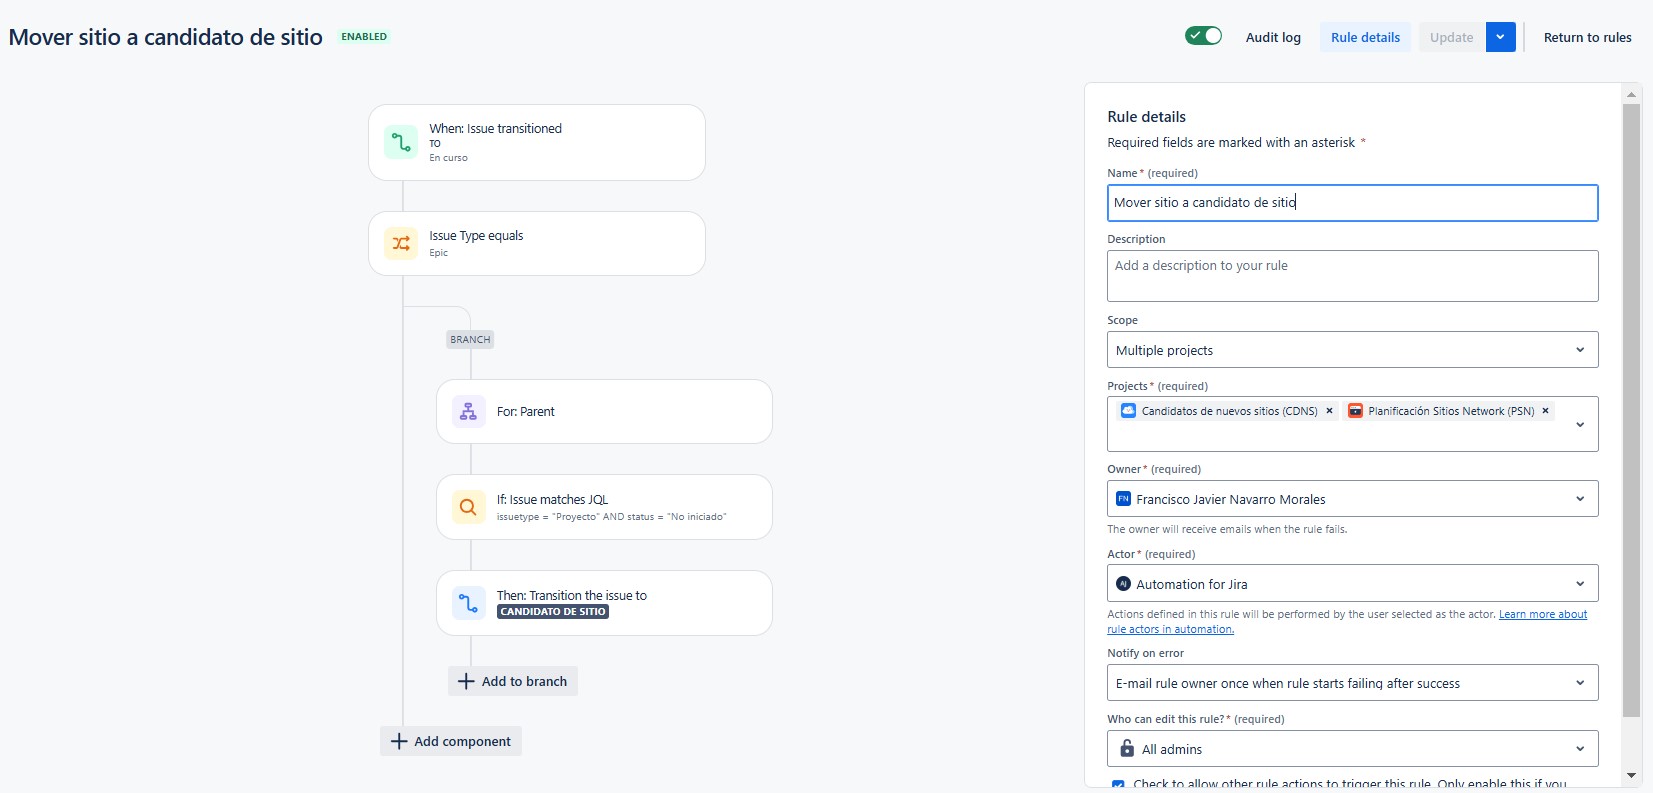Select the Rule details tab
This screenshot has height=793, width=1653.
tap(1365, 37)
